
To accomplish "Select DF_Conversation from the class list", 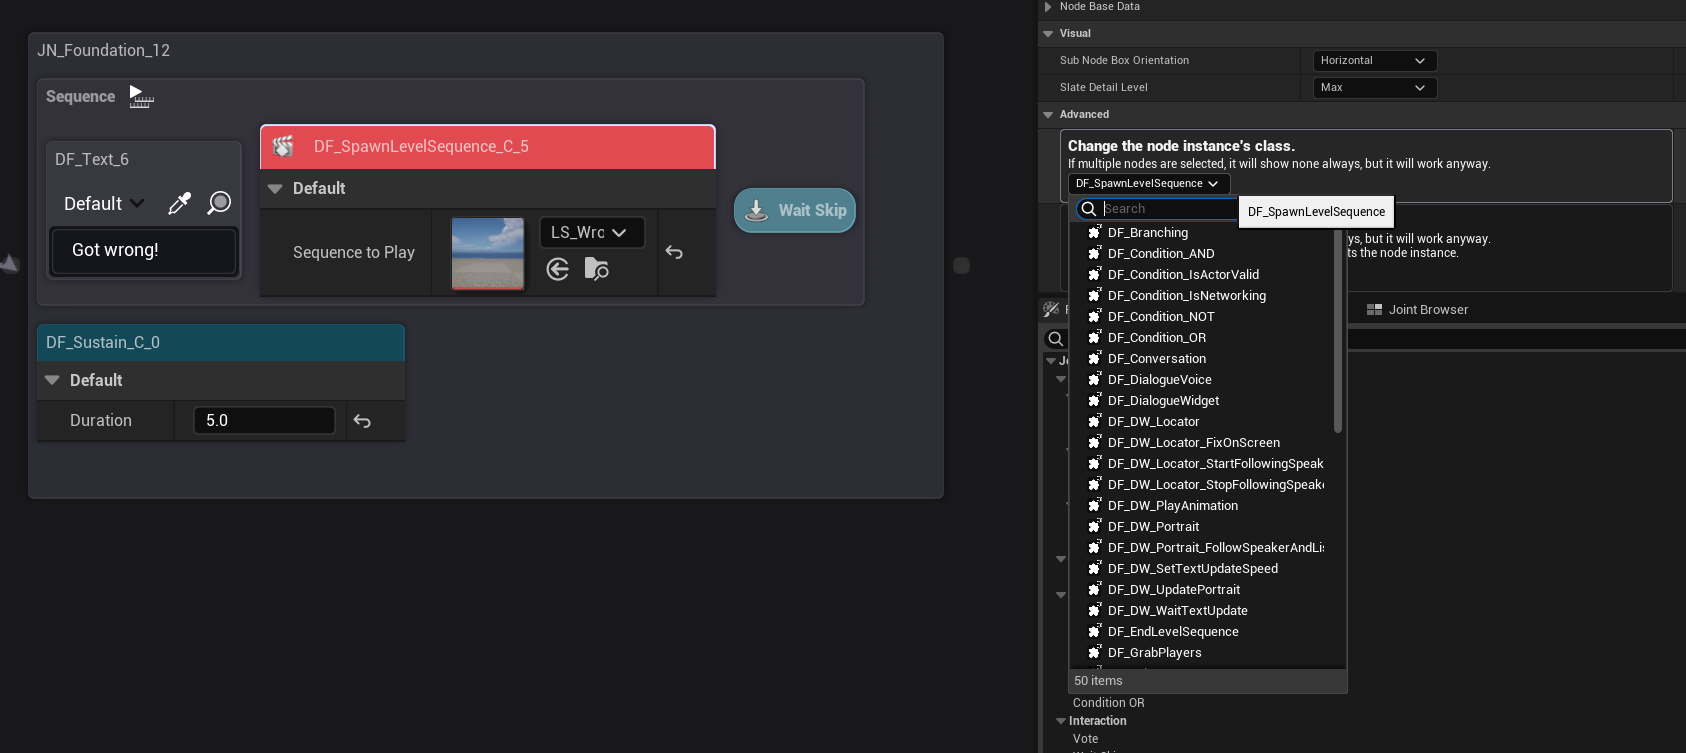I will click(1156, 359).
